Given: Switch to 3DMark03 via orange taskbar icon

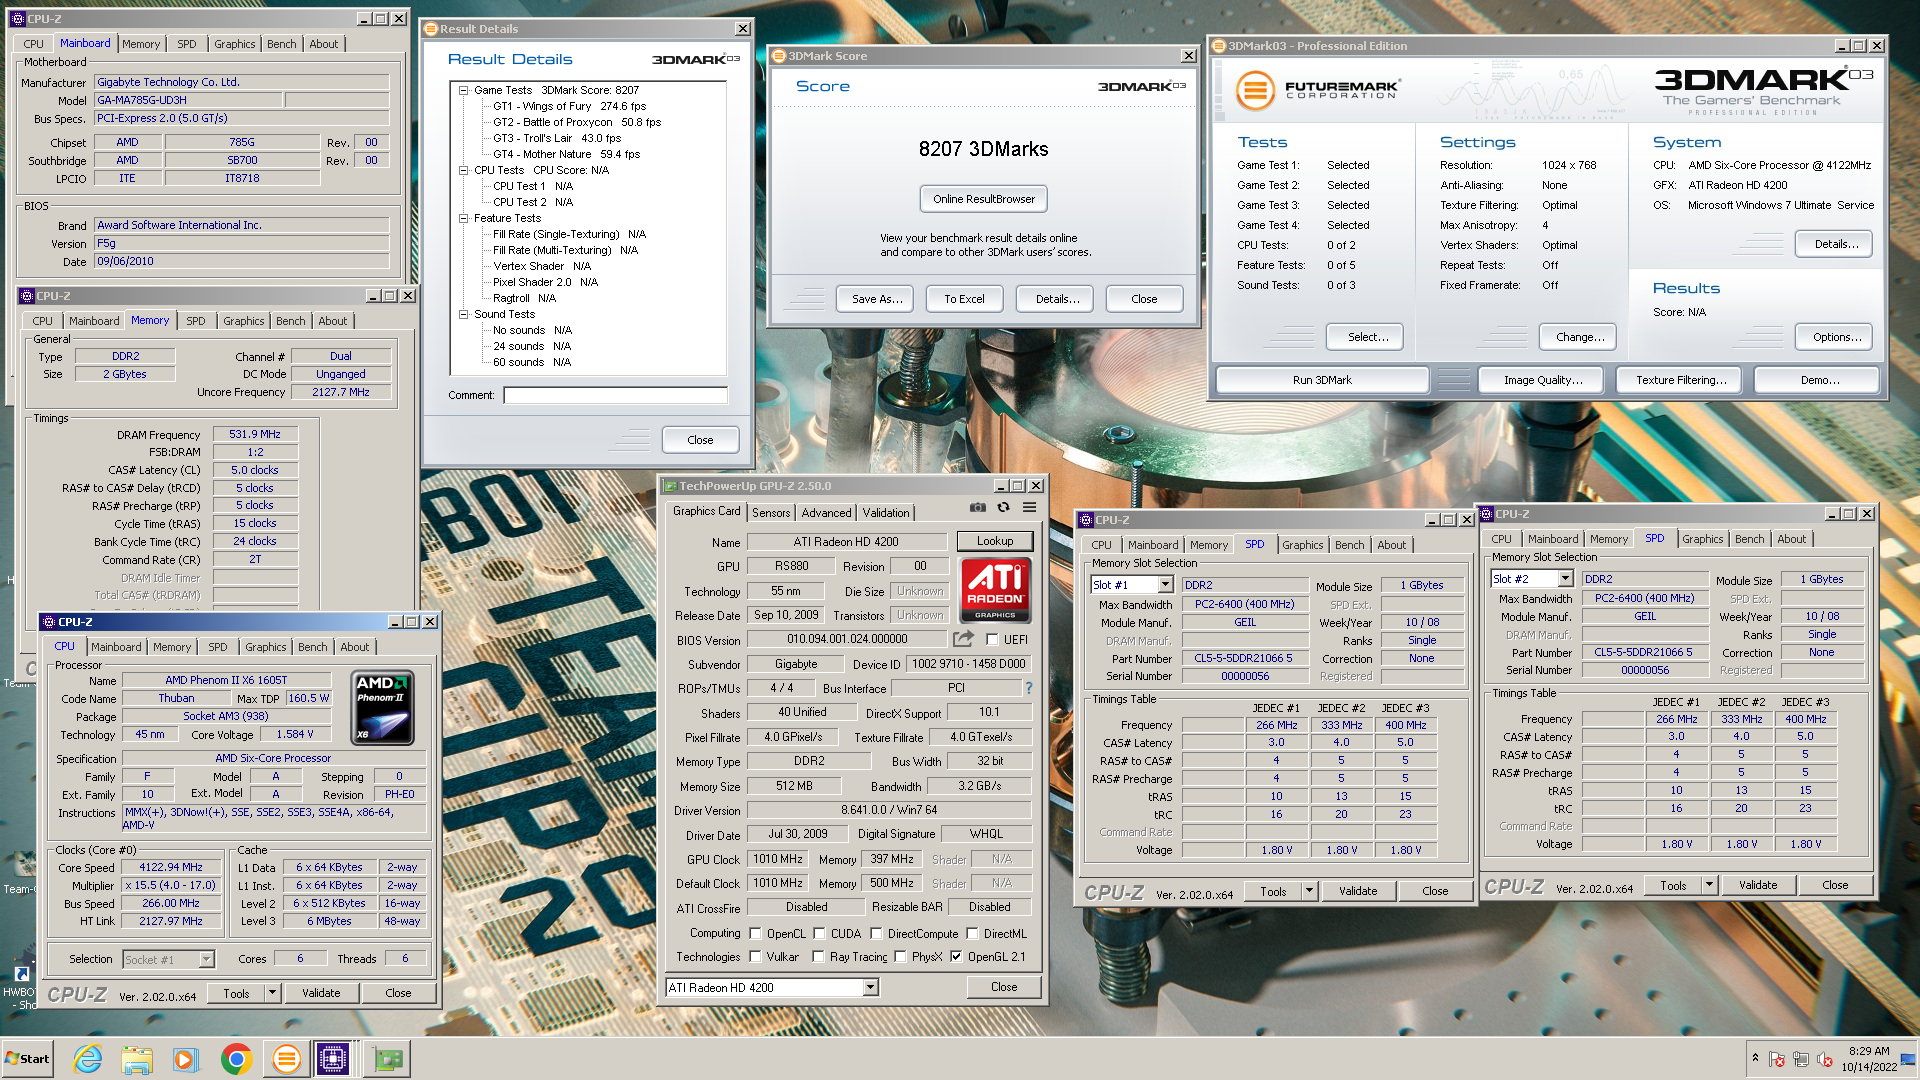Looking at the screenshot, I should coord(286,1059).
